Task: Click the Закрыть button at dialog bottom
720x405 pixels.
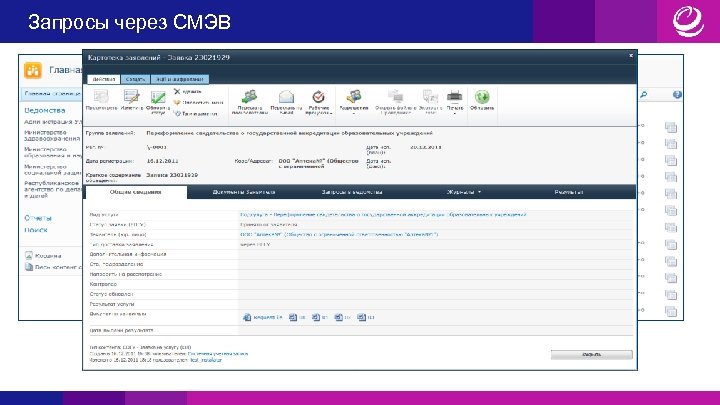Action: [591, 354]
